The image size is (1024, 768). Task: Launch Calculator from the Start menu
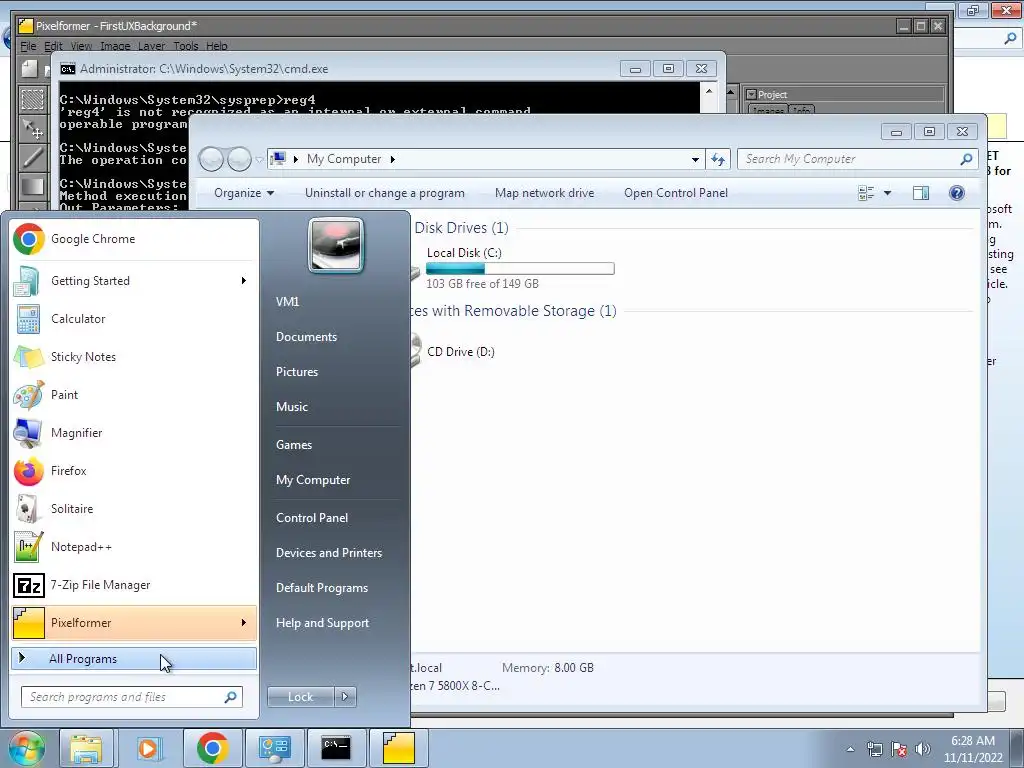coord(134,319)
